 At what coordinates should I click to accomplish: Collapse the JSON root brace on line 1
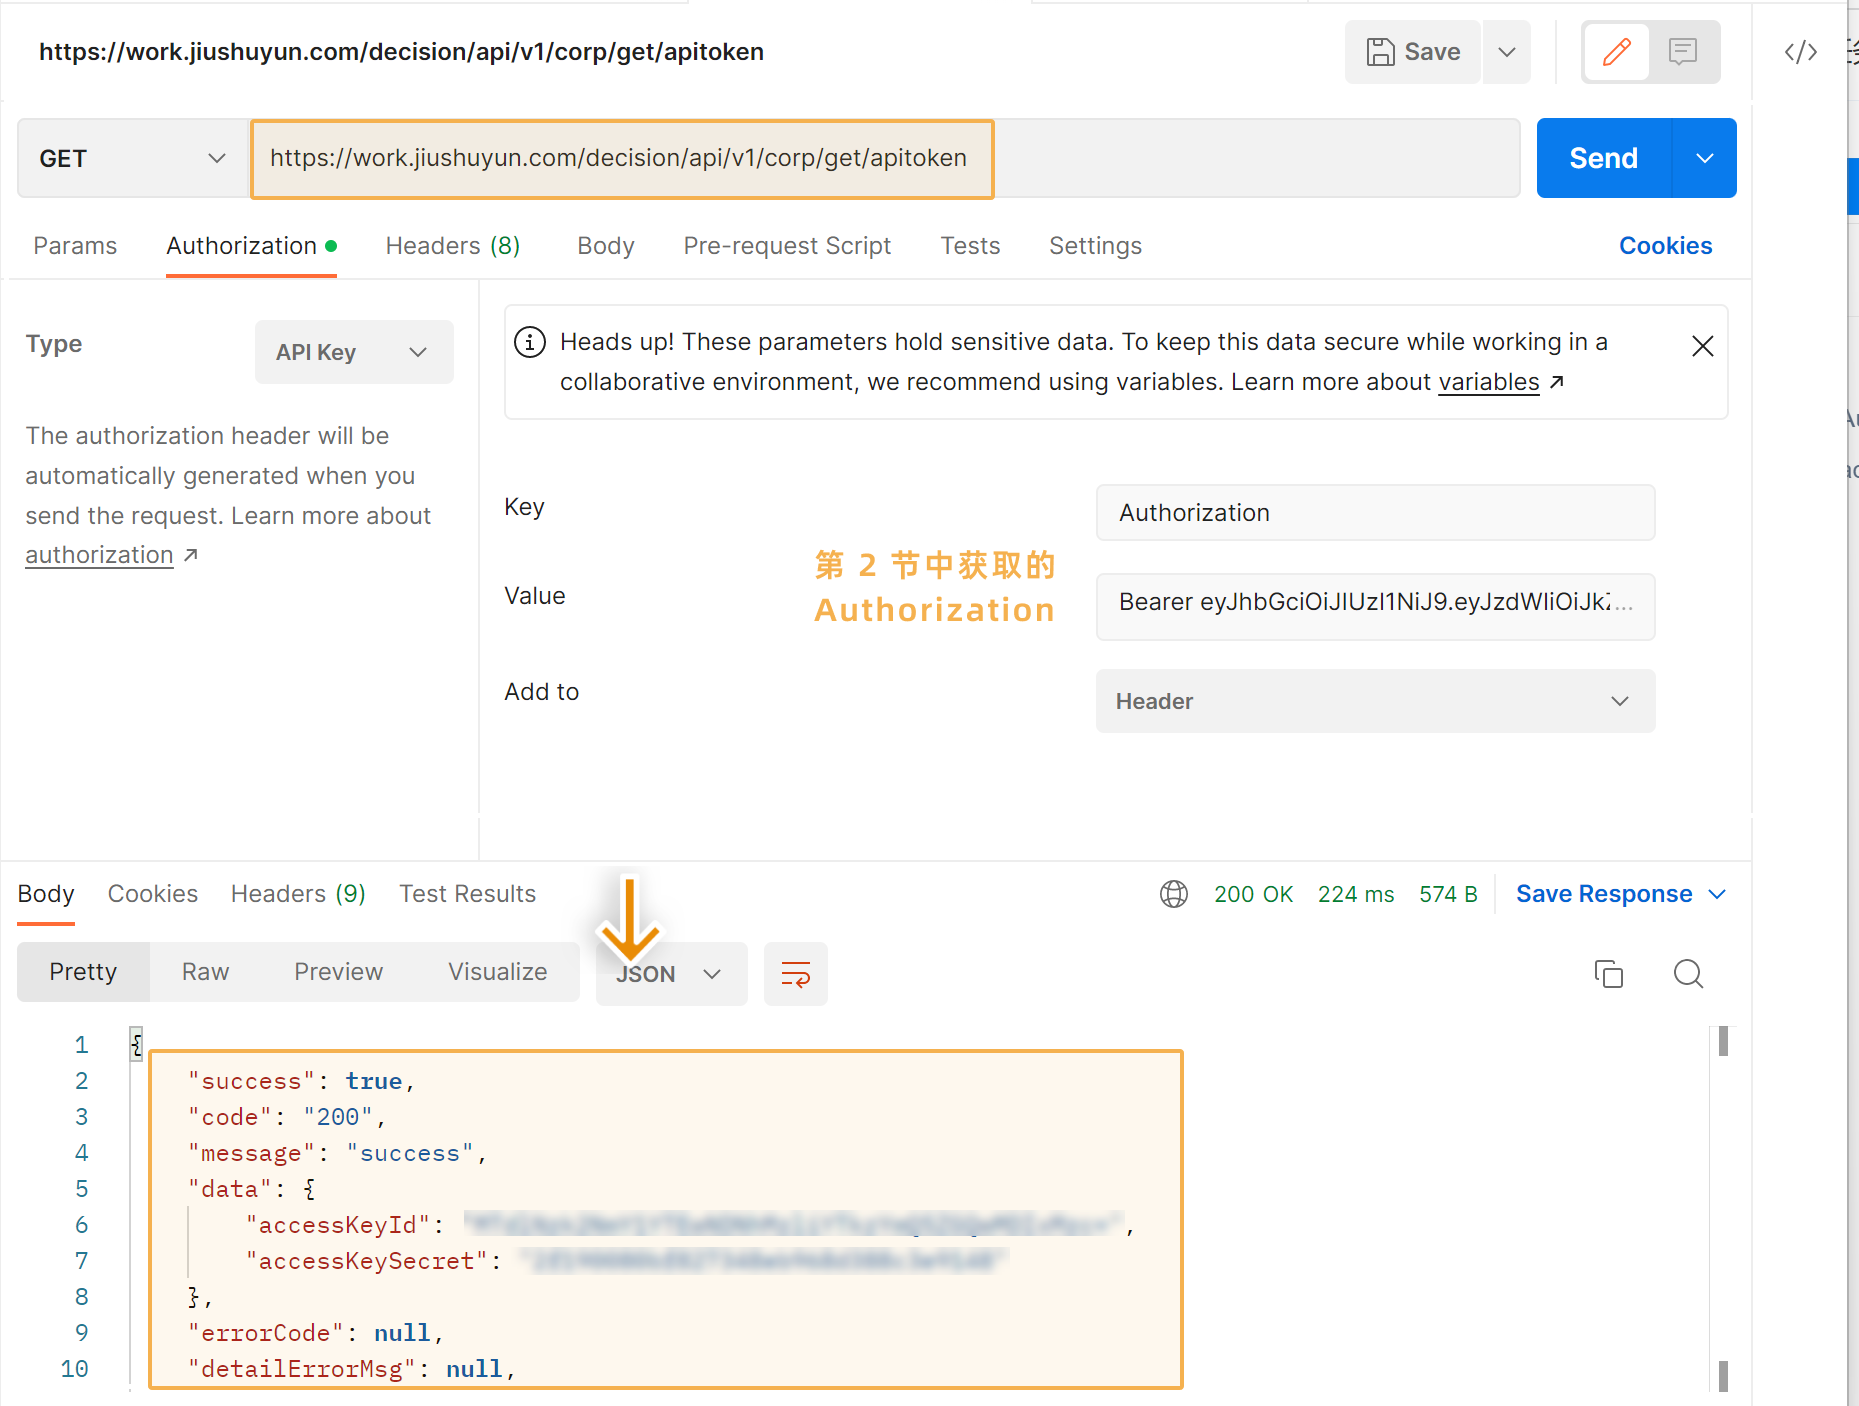tap(137, 1045)
